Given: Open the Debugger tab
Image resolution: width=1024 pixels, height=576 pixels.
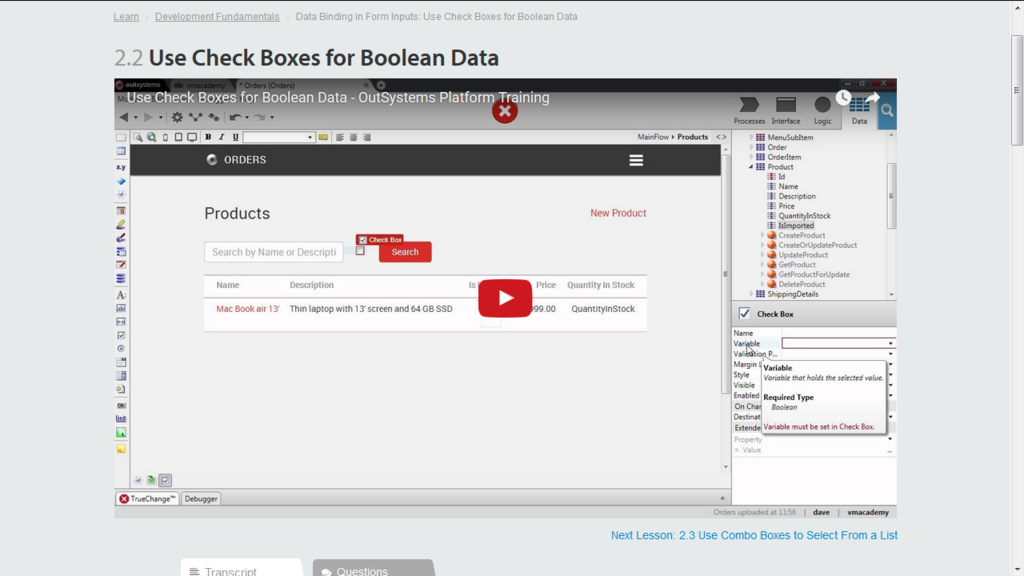Looking at the screenshot, I should pos(200,499).
